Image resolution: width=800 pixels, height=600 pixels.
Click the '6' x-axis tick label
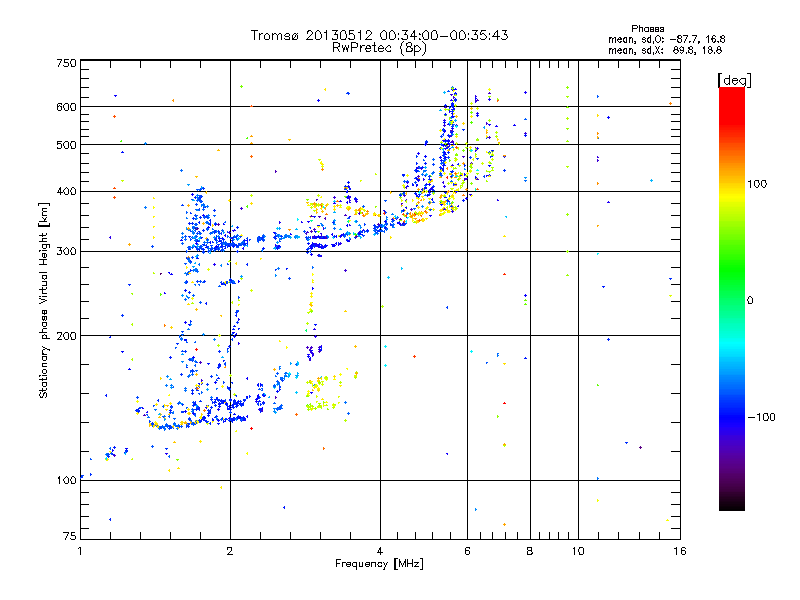point(467,551)
